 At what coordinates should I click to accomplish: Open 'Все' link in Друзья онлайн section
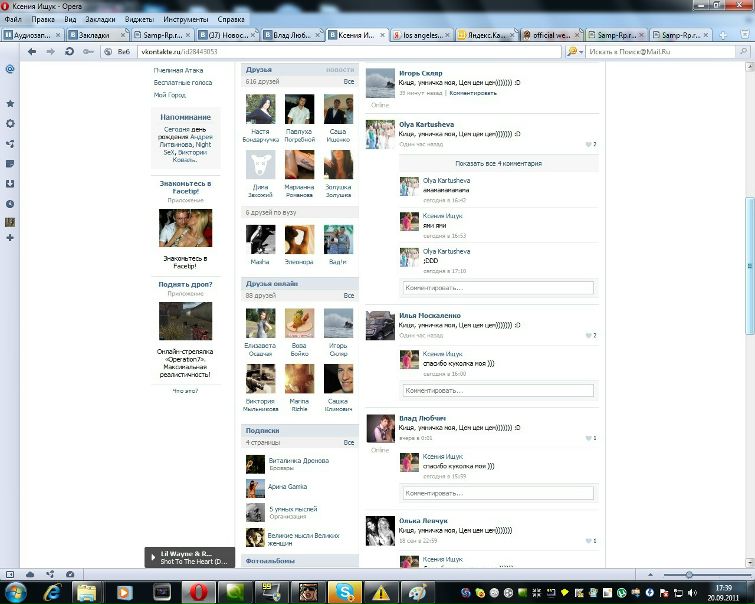348,296
